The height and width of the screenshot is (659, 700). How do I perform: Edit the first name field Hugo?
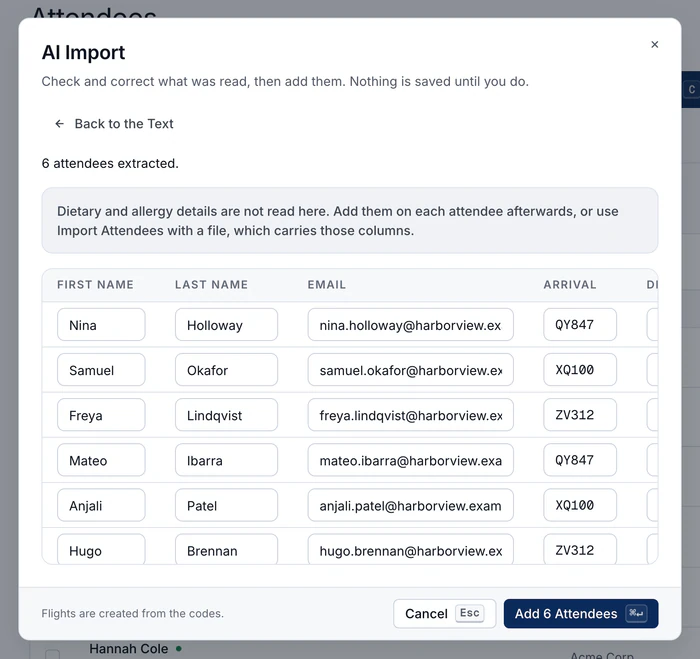click(101, 549)
